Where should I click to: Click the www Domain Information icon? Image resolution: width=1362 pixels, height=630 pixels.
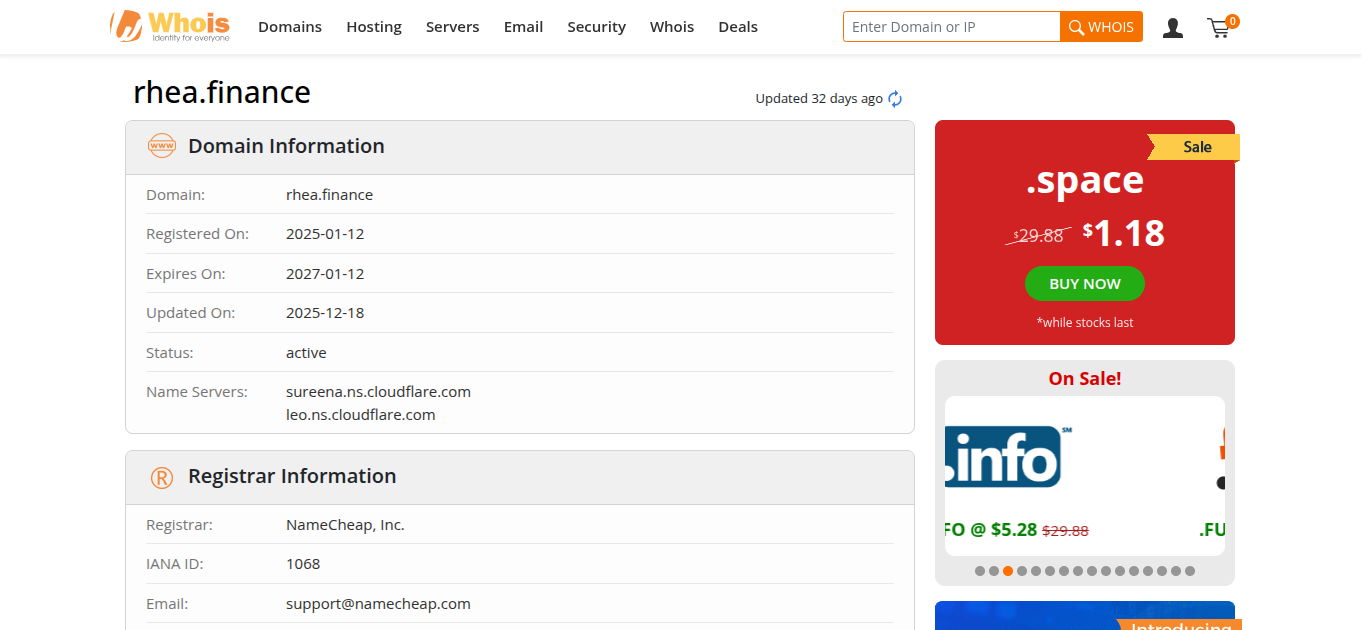(x=161, y=146)
